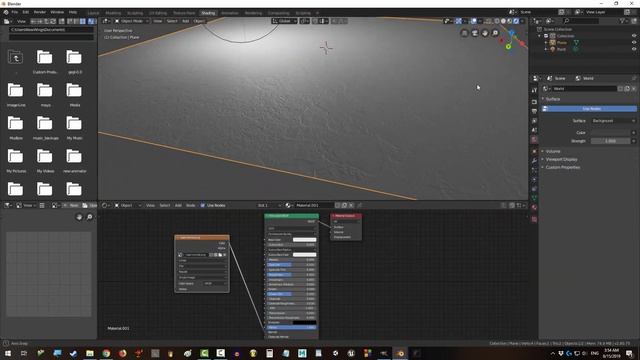Open the Render menu
This screenshot has height=360, width=640.
(40, 12)
